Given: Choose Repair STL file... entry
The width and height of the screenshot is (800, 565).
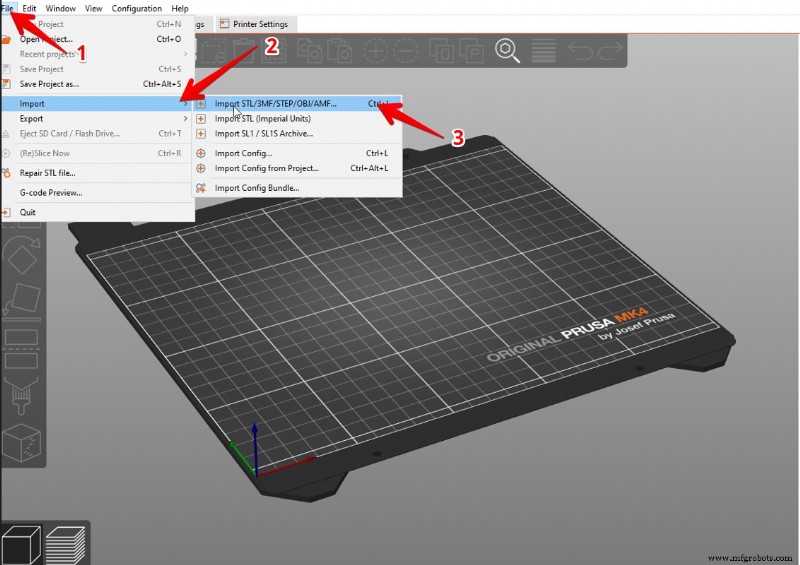Looking at the screenshot, I should pos(97,173).
